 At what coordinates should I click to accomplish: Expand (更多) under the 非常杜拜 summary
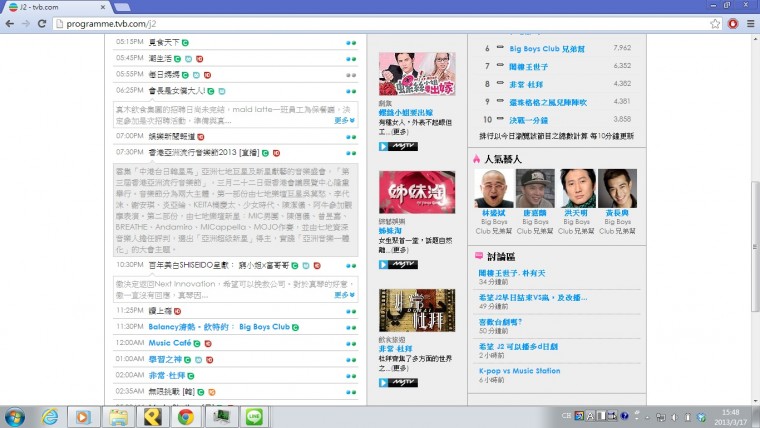pyautogui.click(x=400, y=368)
